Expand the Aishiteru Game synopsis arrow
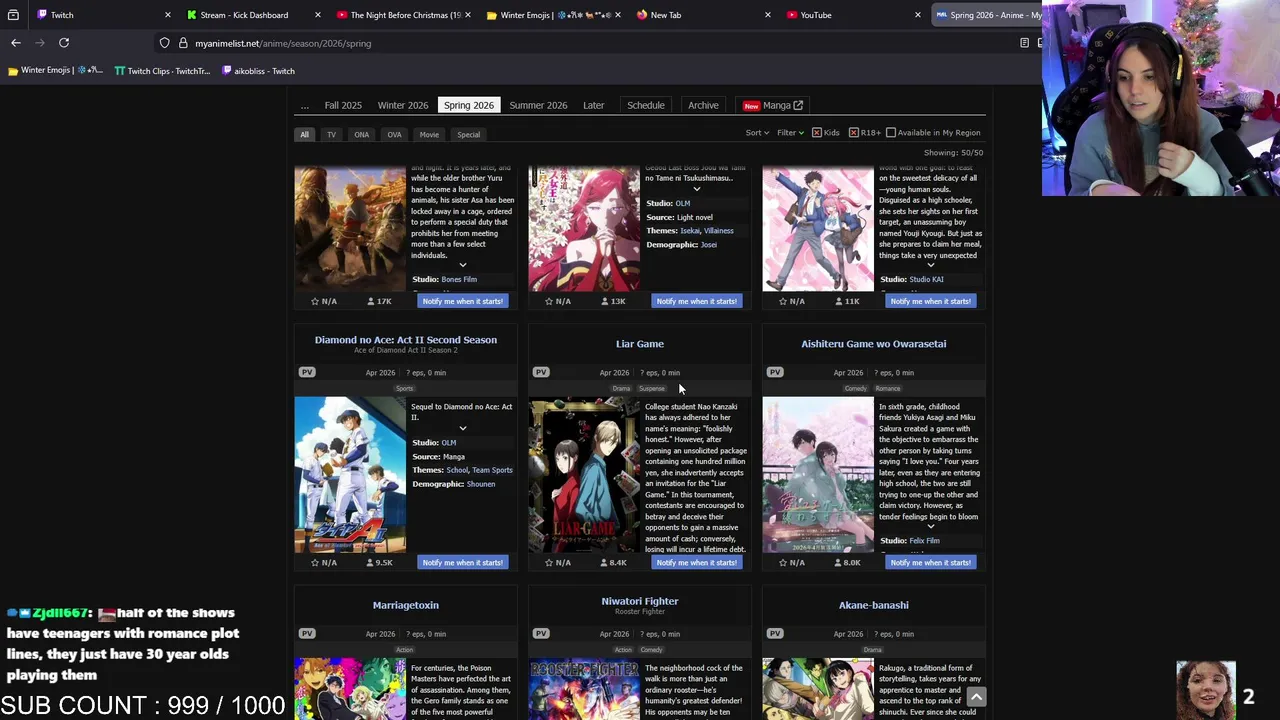 (x=930, y=526)
